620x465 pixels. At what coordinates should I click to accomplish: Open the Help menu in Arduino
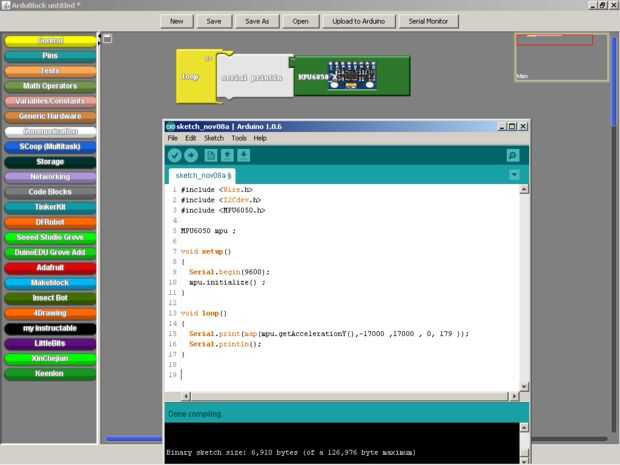[260, 138]
